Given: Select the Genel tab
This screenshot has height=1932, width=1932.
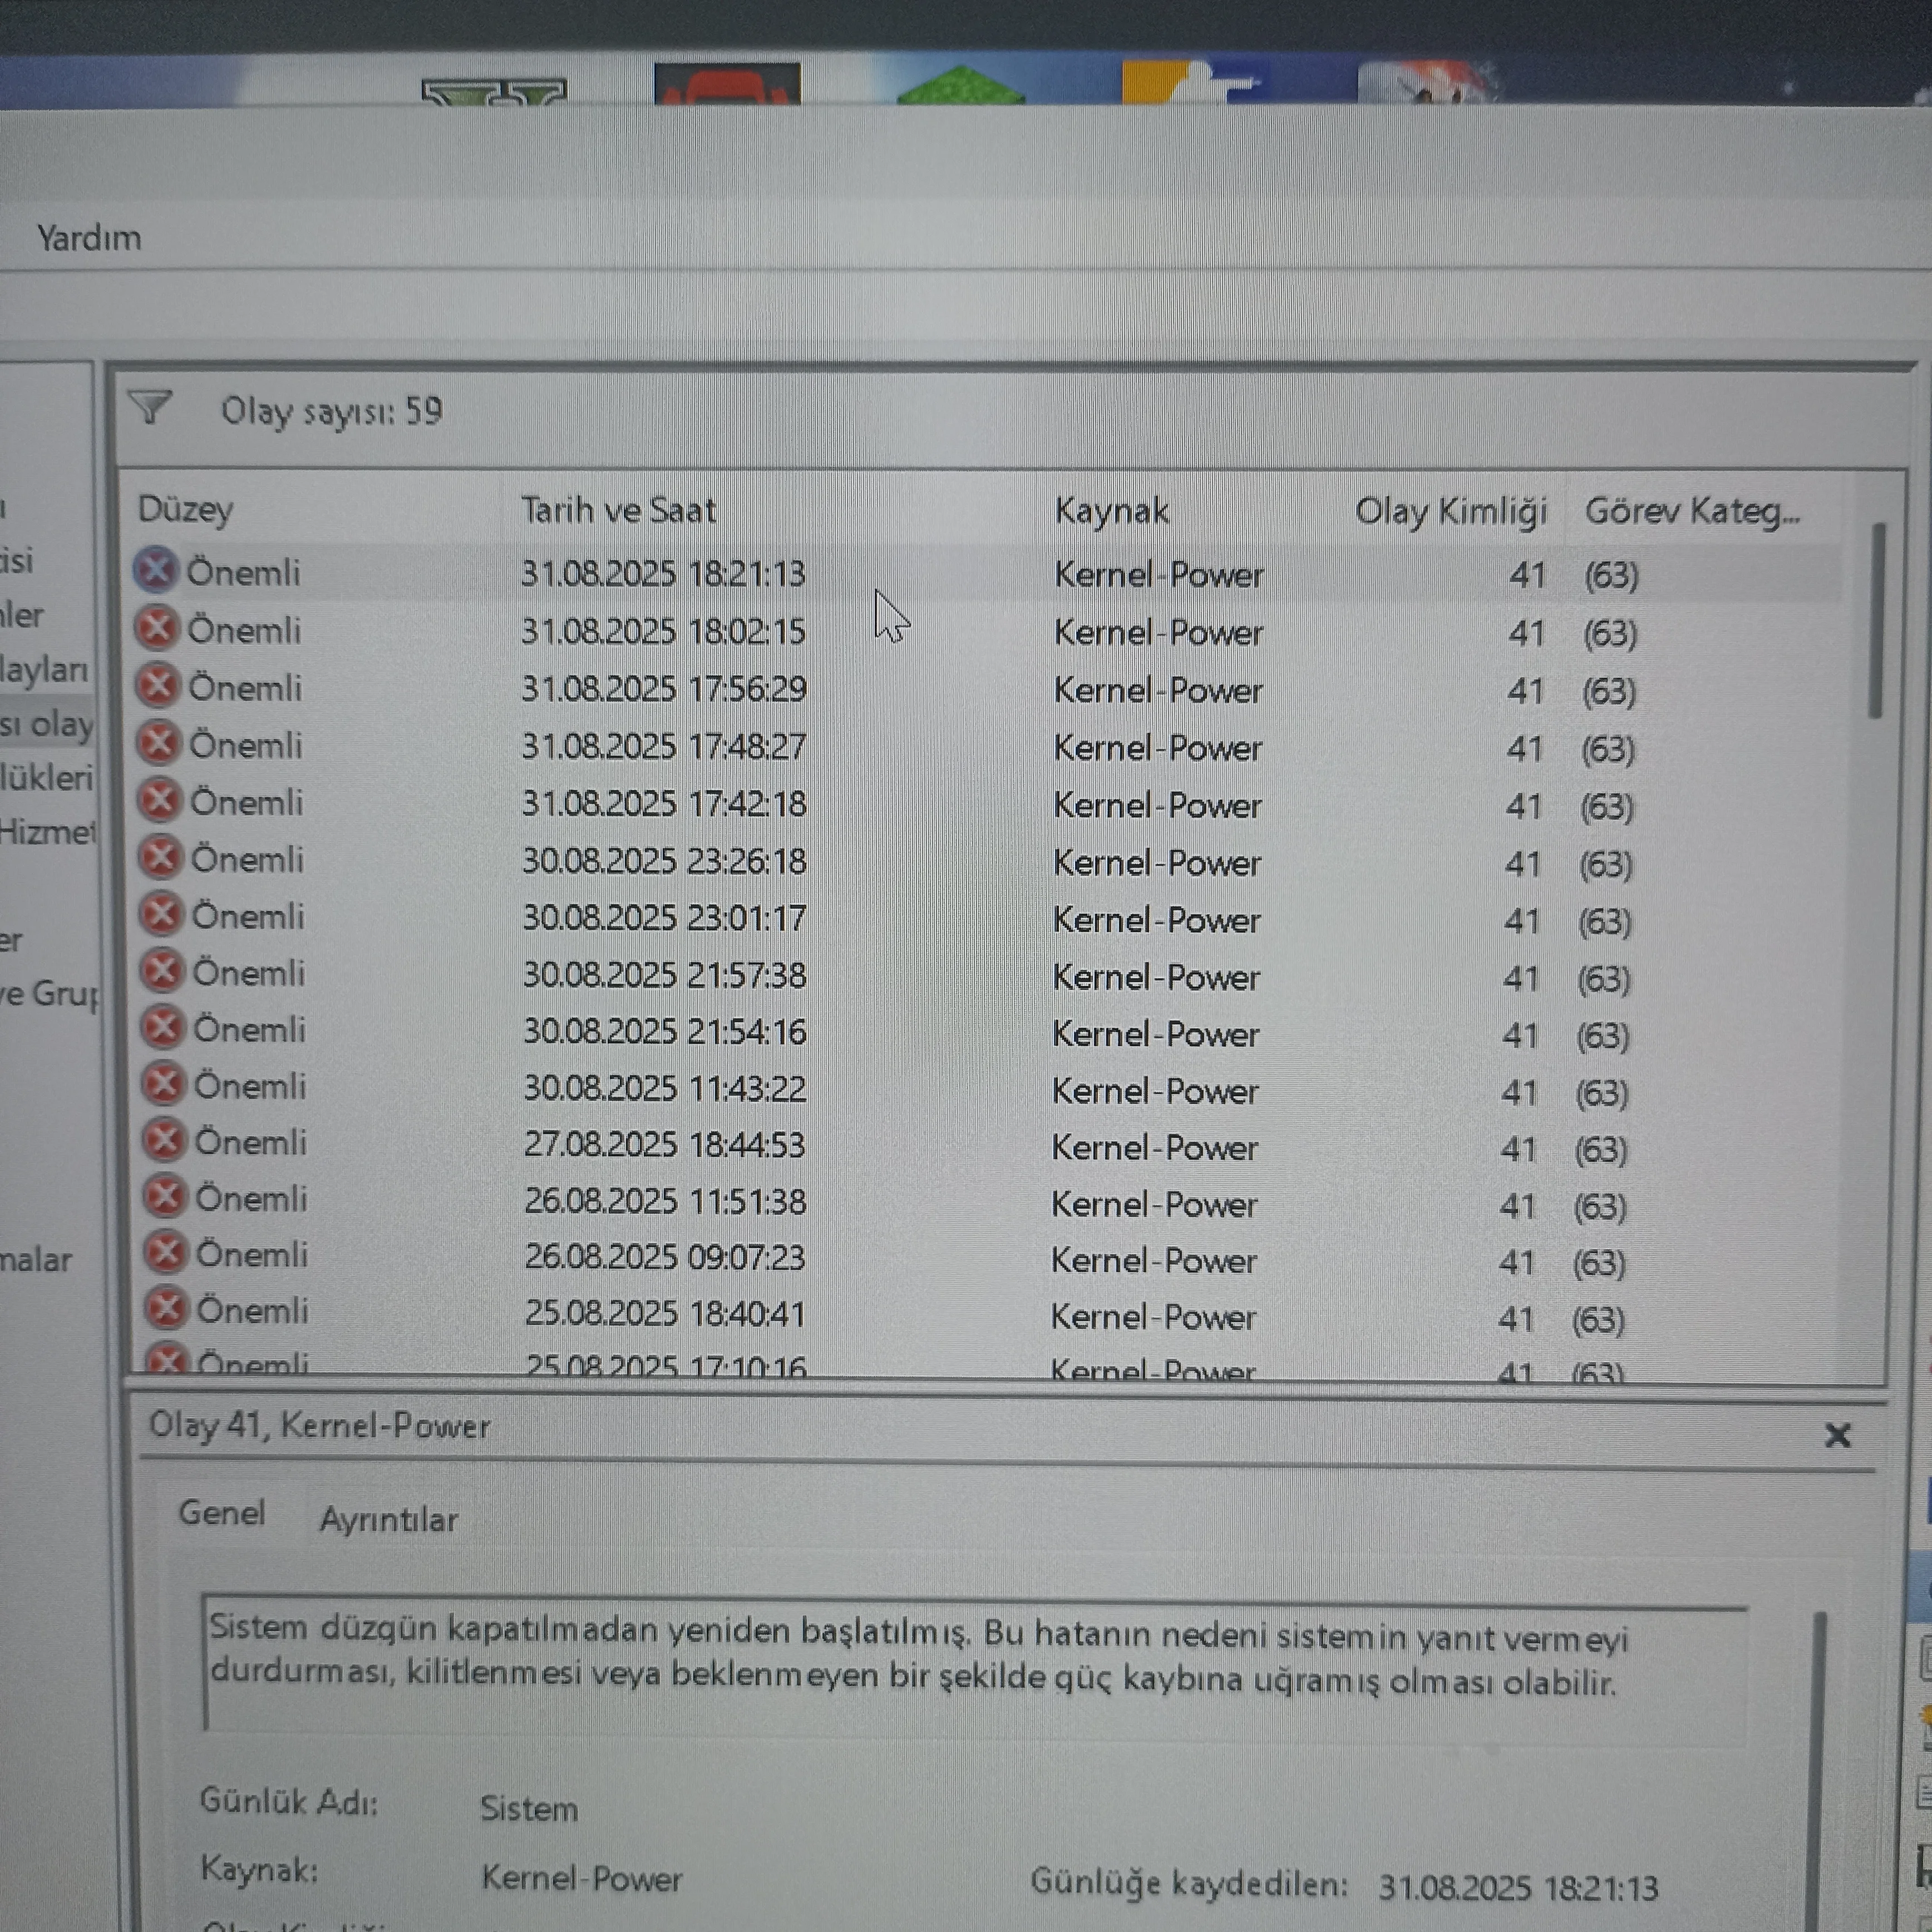Looking at the screenshot, I should tap(222, 1513).
